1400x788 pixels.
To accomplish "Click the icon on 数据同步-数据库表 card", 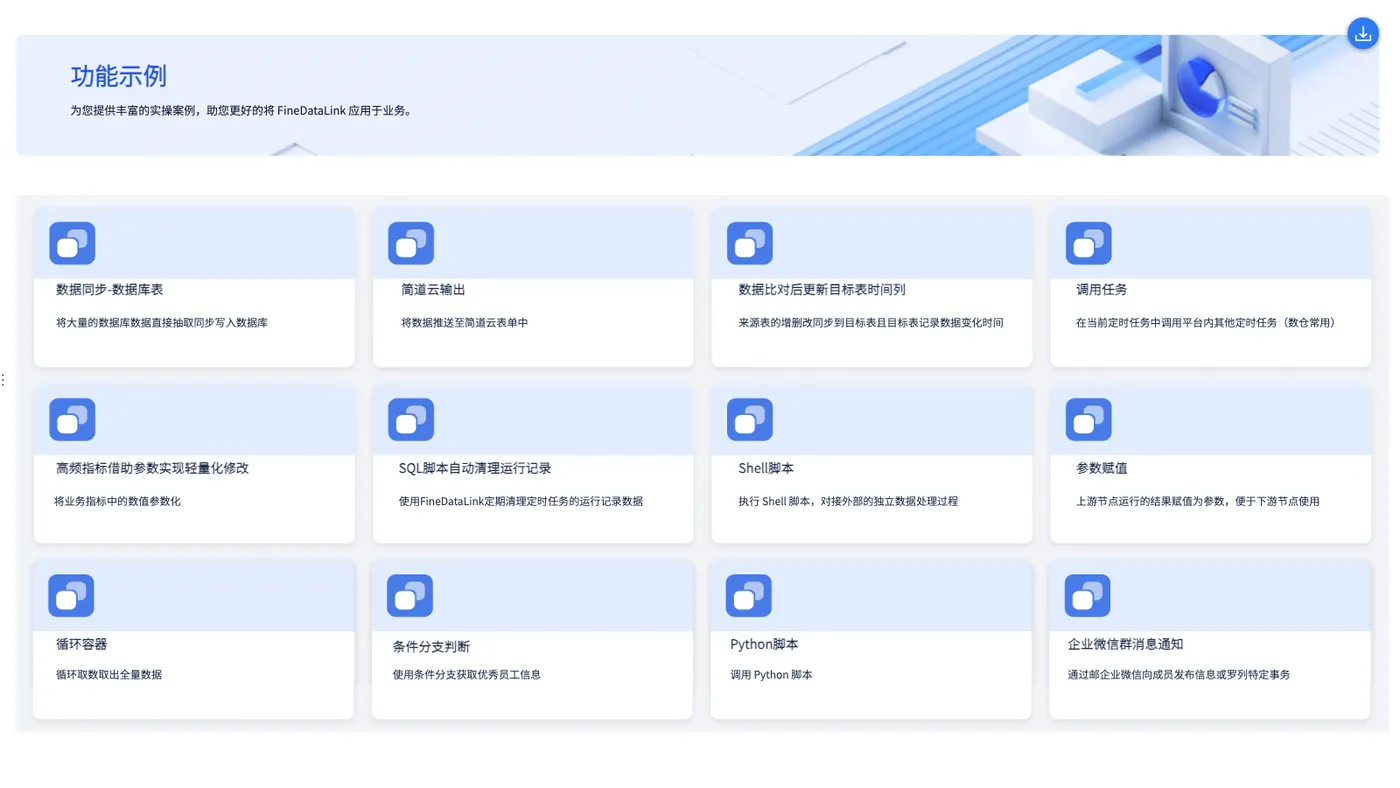I will [x=72, y=243].
